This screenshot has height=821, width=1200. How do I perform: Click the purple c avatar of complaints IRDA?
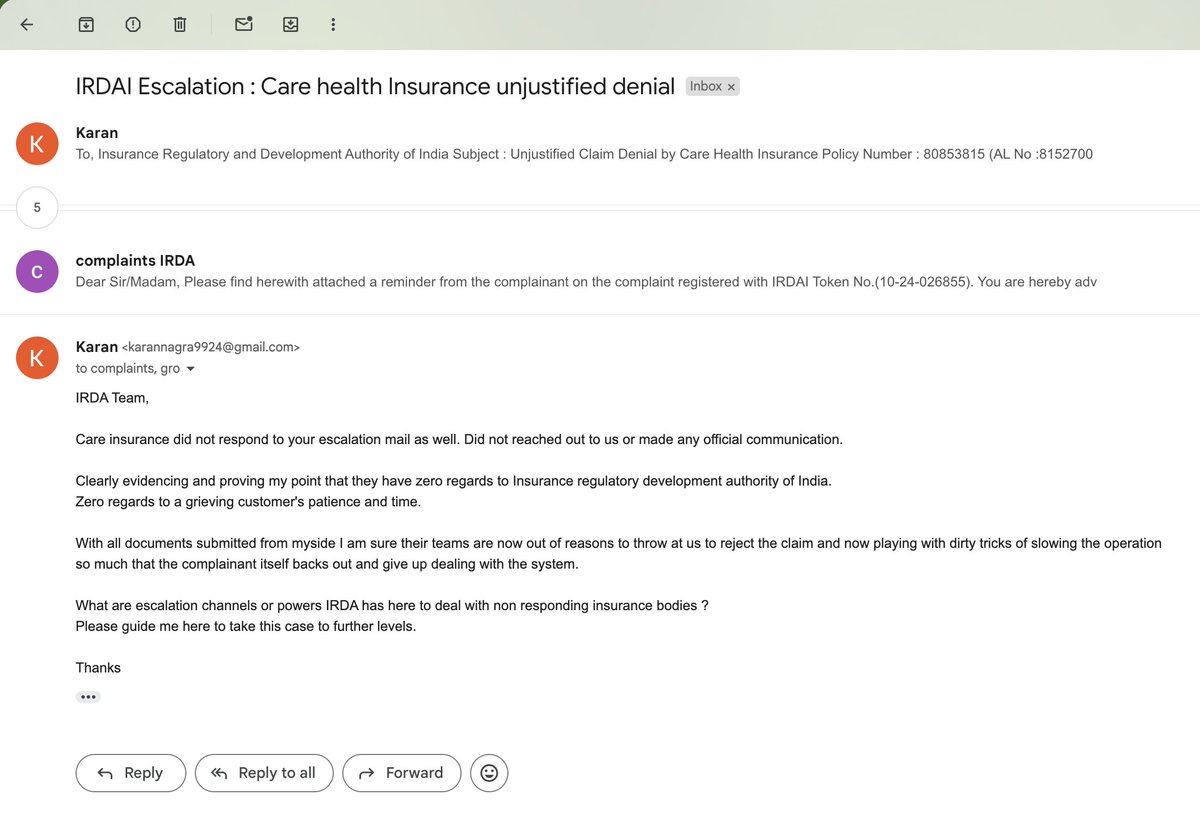point(37,271)
